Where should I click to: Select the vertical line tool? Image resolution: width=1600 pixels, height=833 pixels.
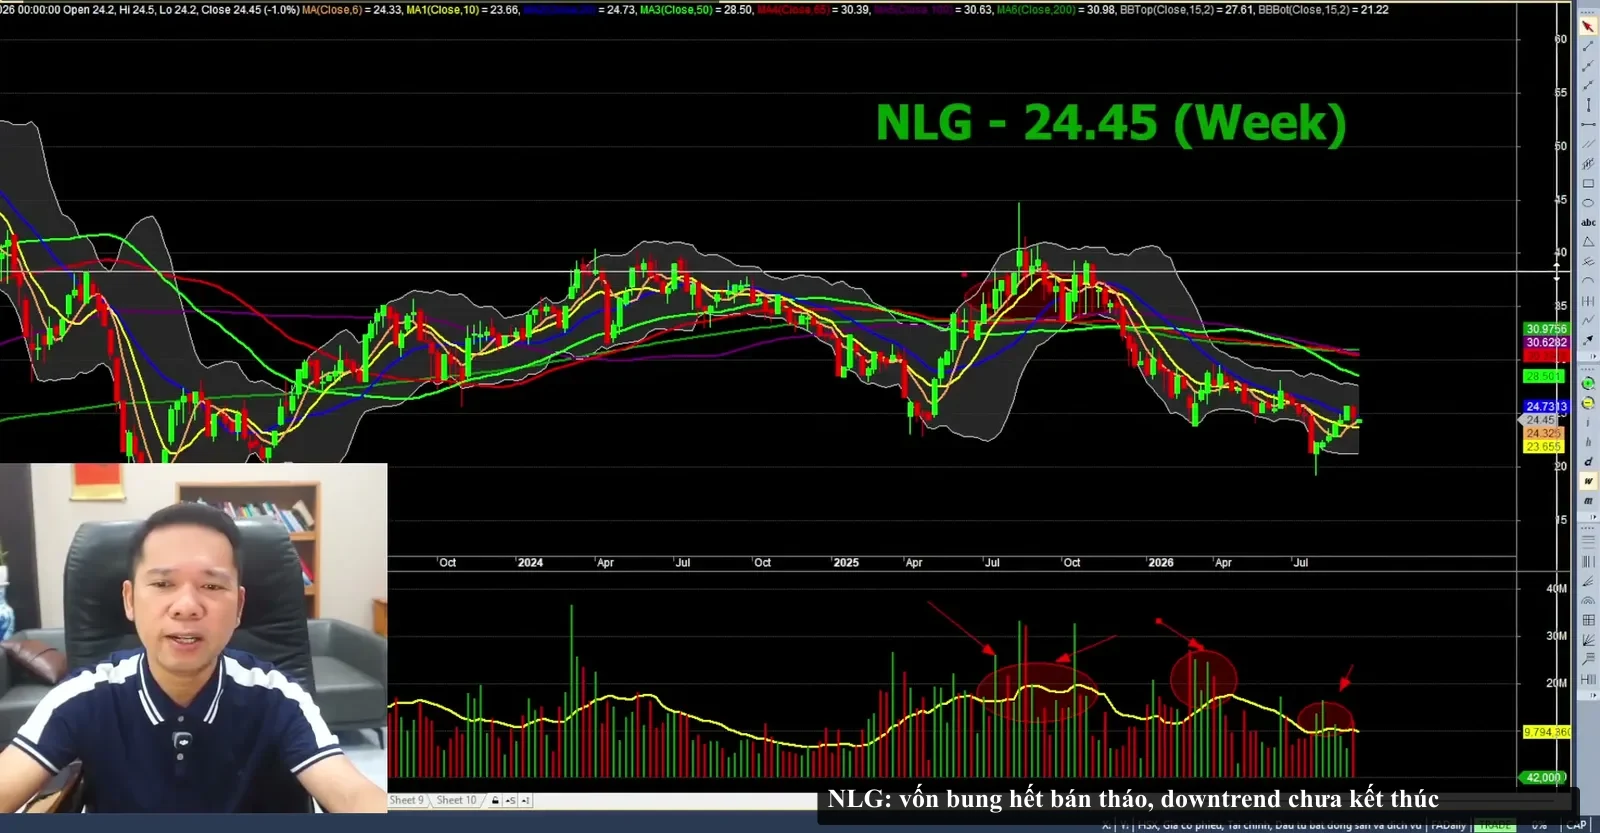click(x=1588, y=105)
